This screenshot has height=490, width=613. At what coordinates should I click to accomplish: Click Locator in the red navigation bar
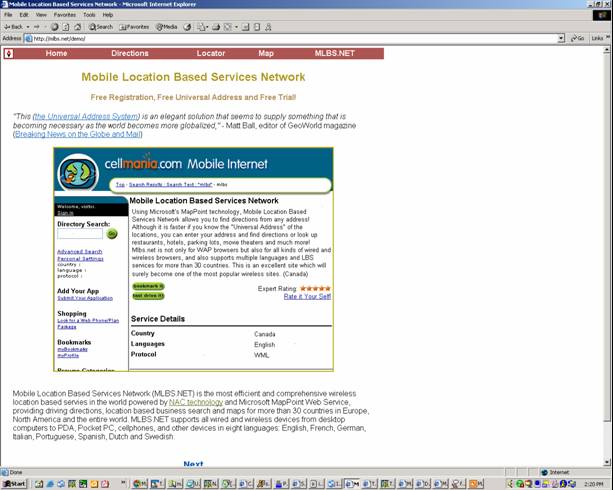[x=211, y=53]
